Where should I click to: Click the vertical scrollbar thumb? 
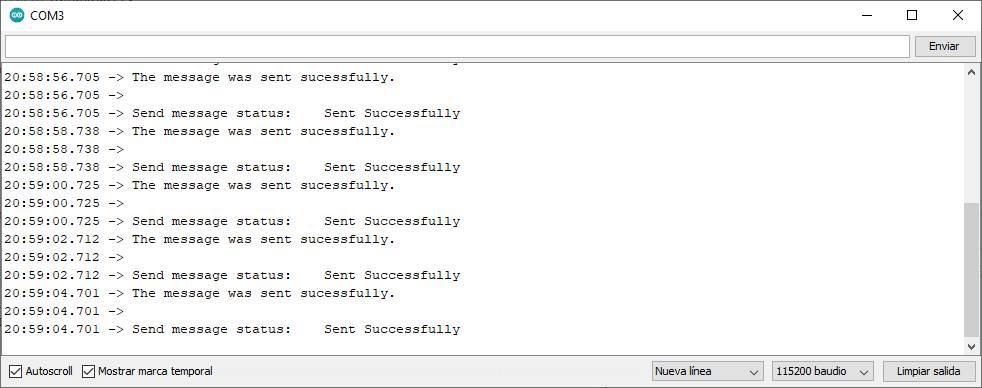[971, 270]
